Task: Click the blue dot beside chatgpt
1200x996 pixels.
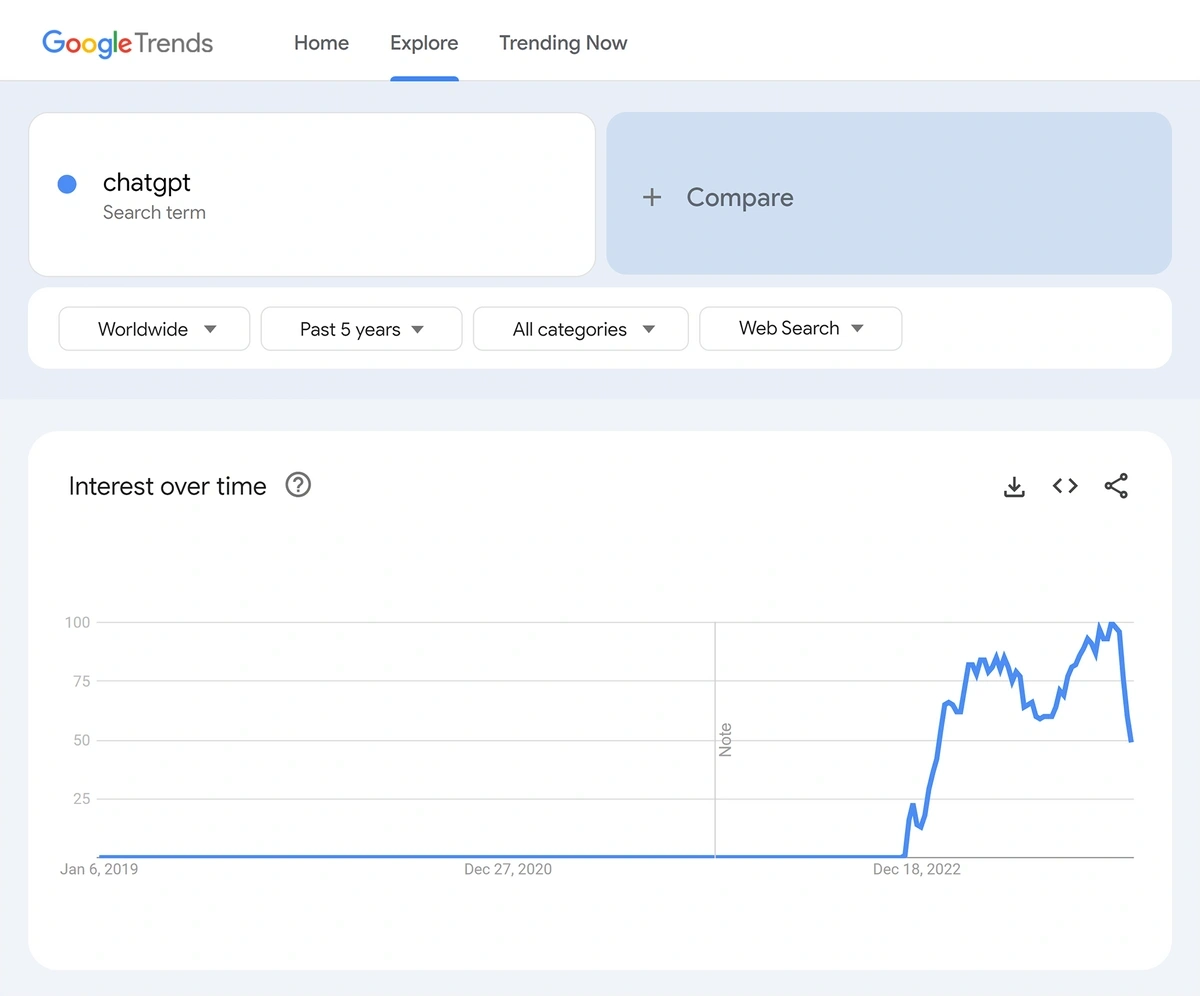Action: point(67,184)
